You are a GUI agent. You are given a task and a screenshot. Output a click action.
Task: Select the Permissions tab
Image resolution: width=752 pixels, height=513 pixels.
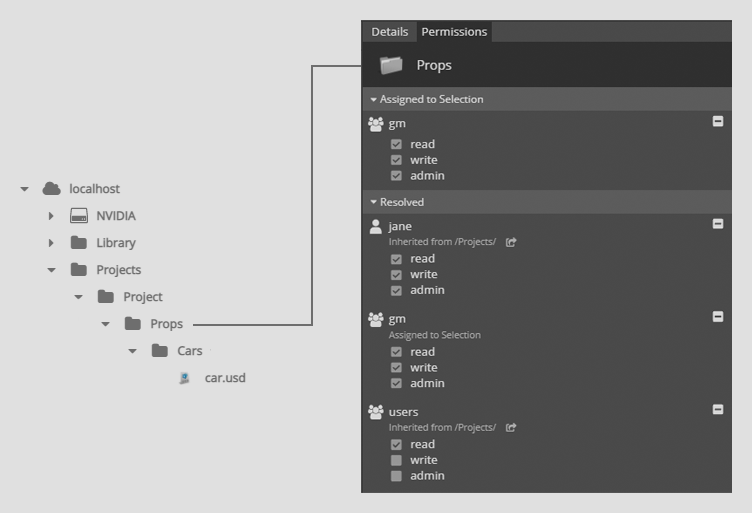454,32
